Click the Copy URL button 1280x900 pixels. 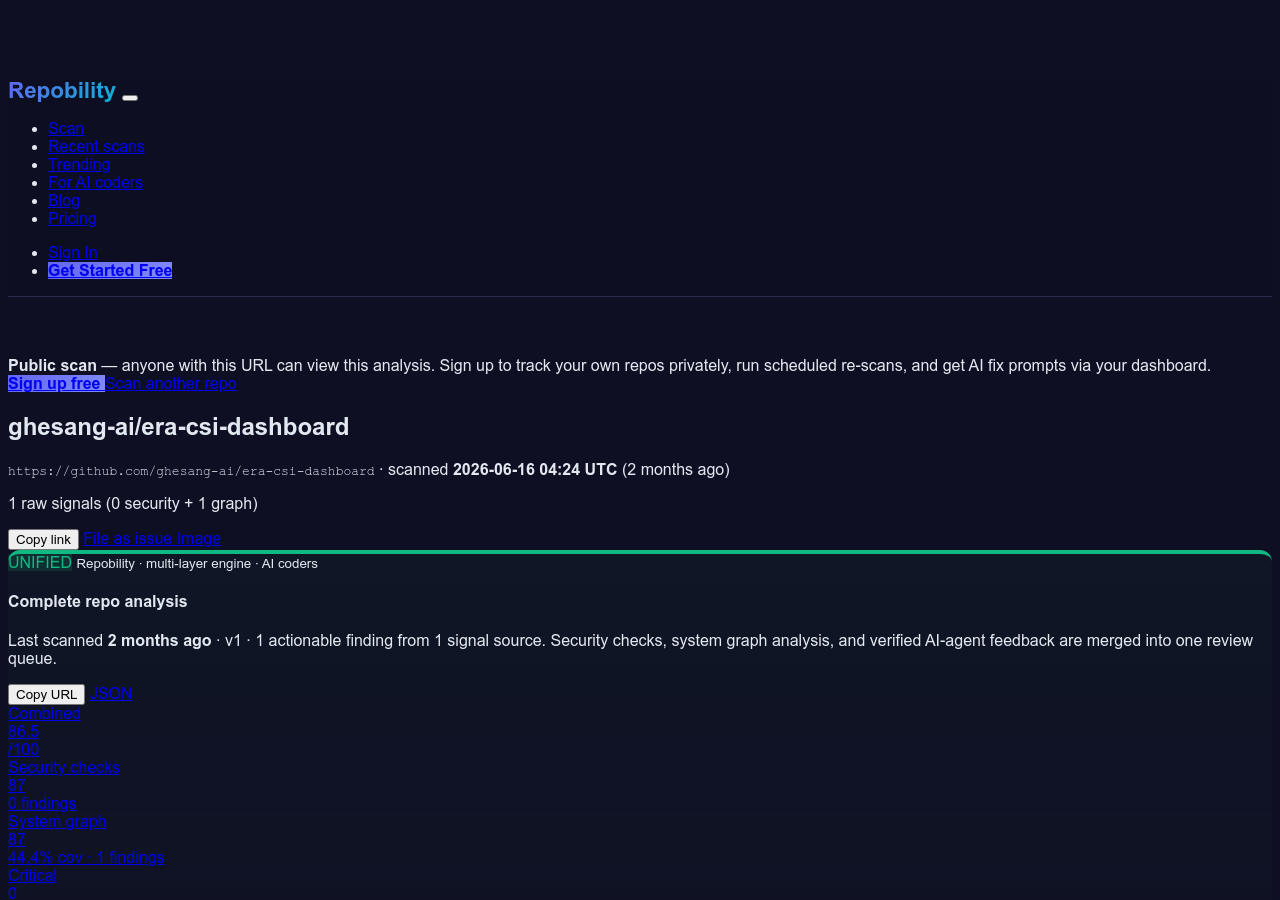click(46, 694)
